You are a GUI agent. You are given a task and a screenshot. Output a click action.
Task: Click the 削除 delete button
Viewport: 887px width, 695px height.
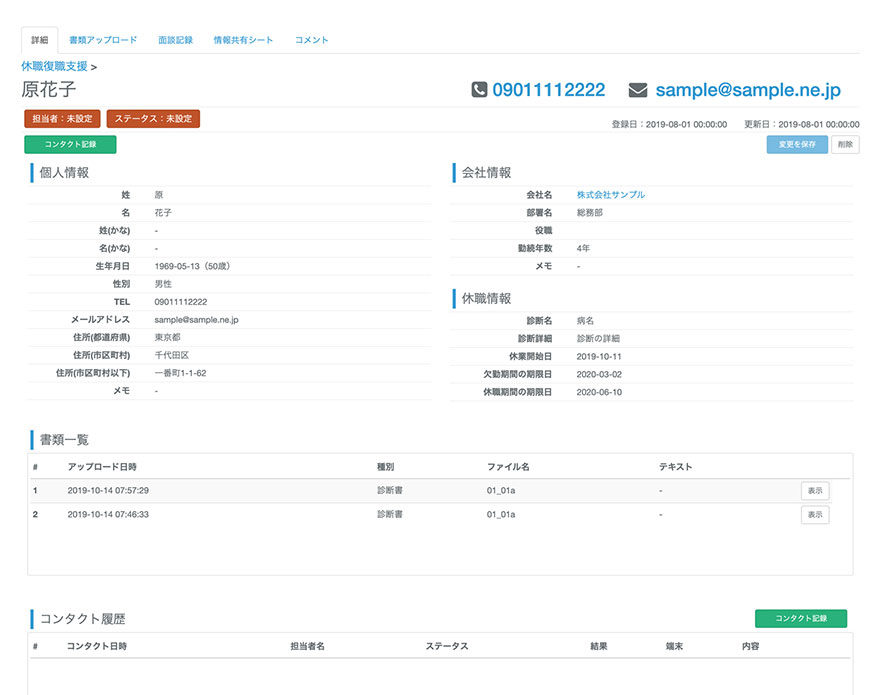tap(845, 144)
